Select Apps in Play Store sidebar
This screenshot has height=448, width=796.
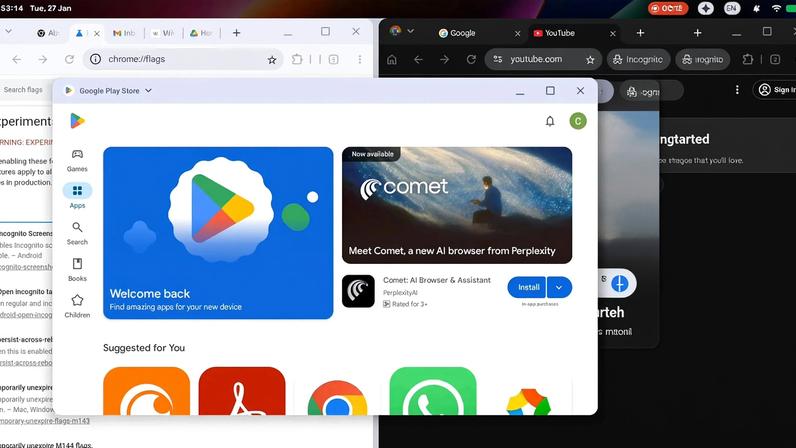pyautogui.click(x=77, y=196)
